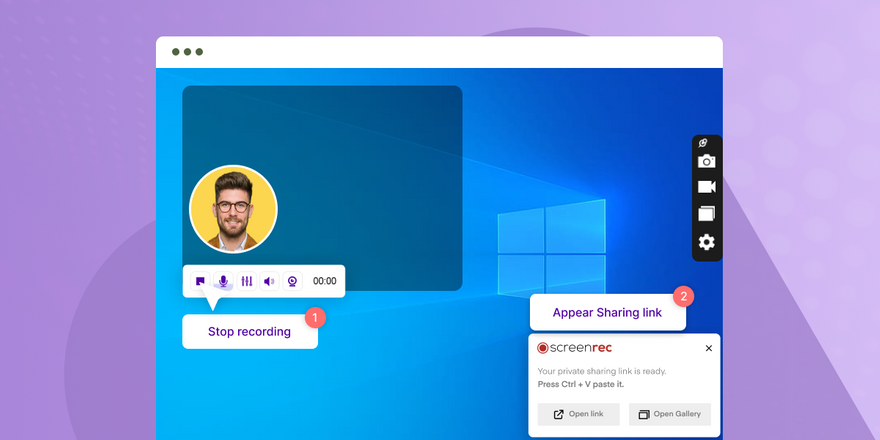Click "Your private sharing link is ready." text
This screenshot has width=880, height=440.
(x=602, y=371)
